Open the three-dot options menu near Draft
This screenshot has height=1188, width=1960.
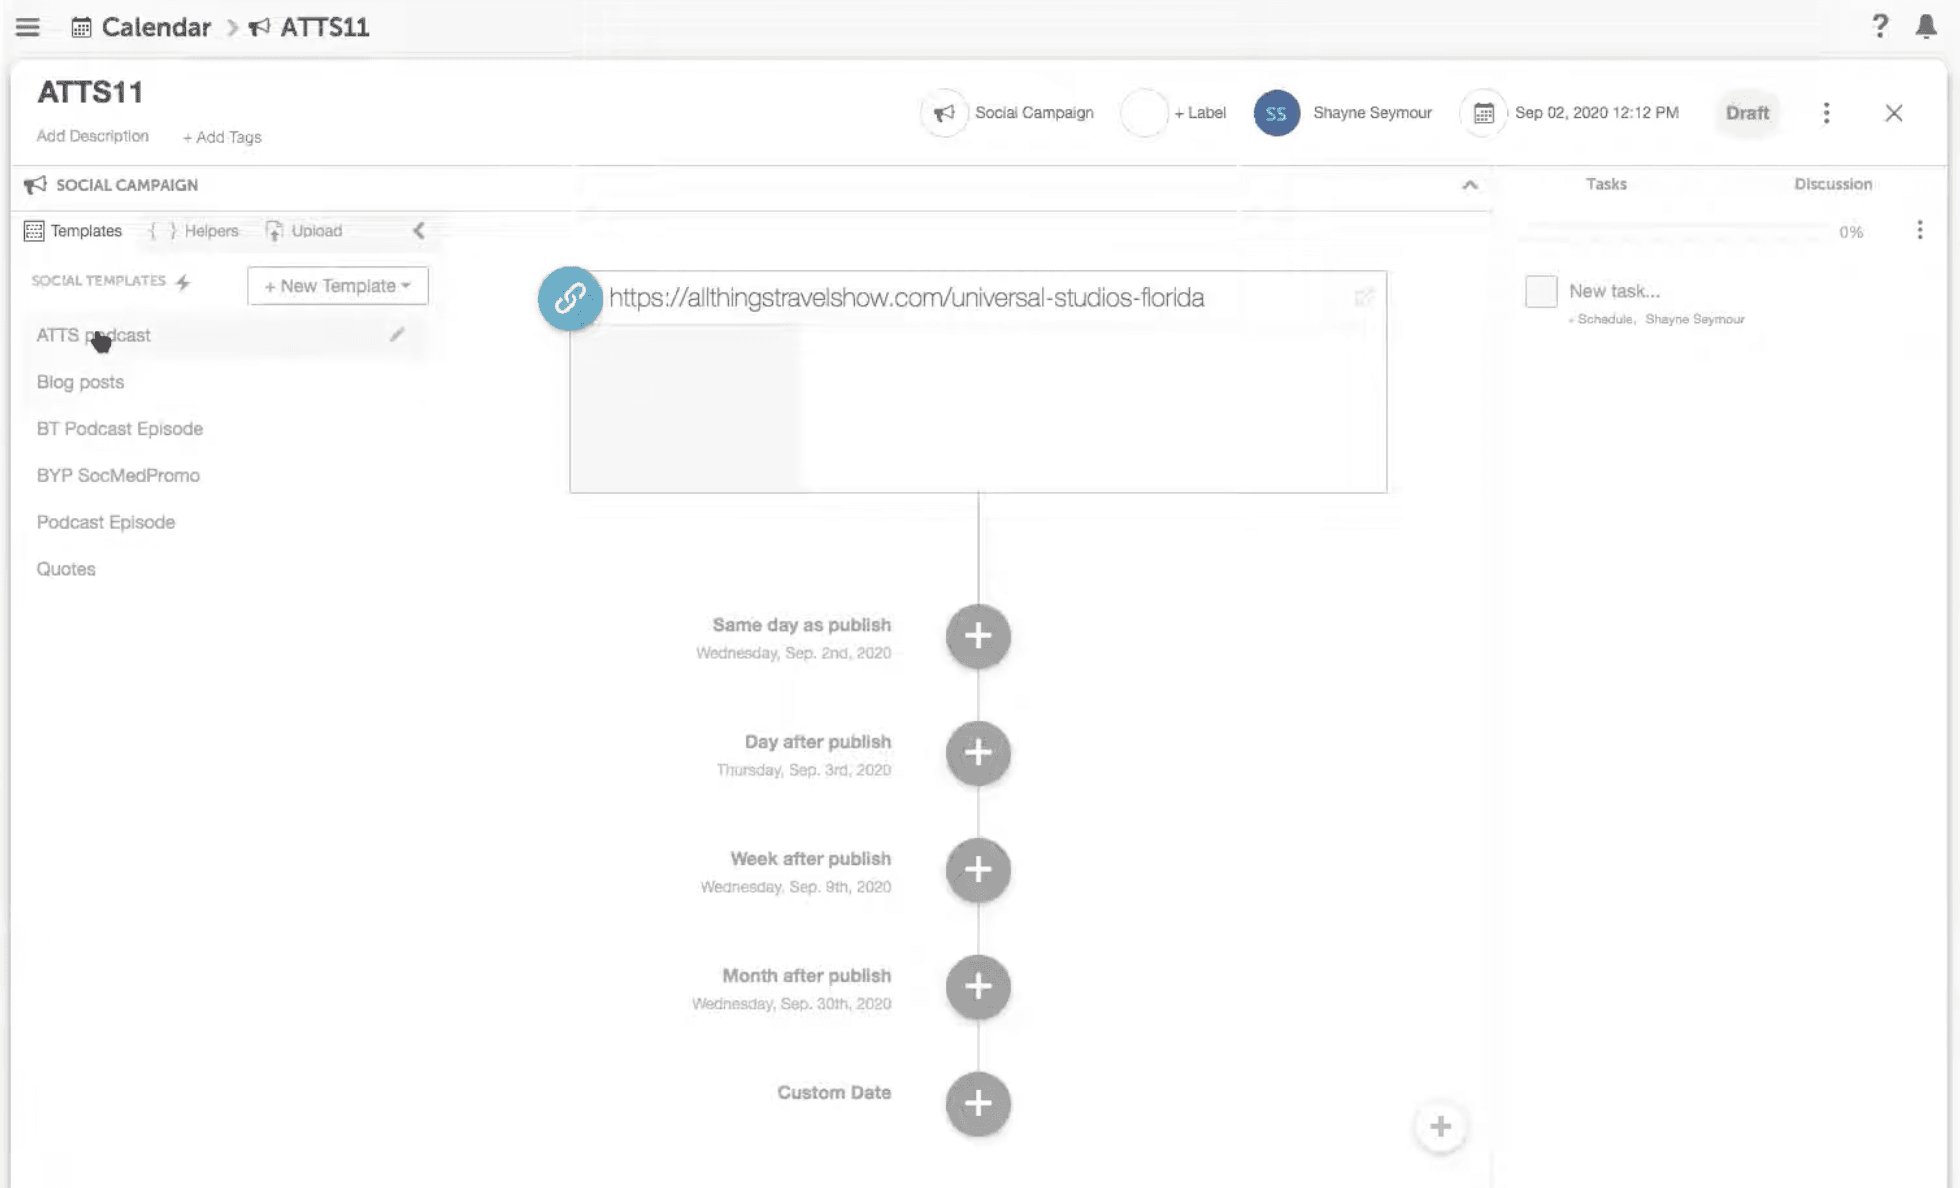pyautogui.click(x=1827, y=113)
